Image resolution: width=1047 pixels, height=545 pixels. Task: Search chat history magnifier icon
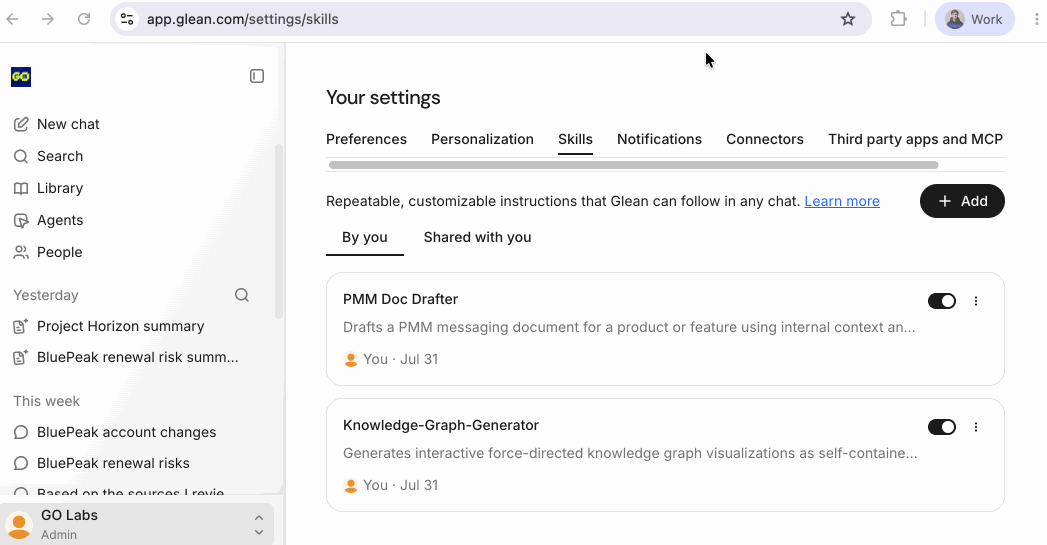(242, 295)
